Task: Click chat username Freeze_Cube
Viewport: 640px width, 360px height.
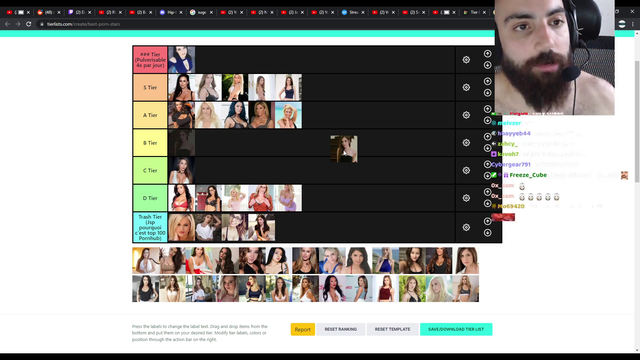Action: (528, 175)
